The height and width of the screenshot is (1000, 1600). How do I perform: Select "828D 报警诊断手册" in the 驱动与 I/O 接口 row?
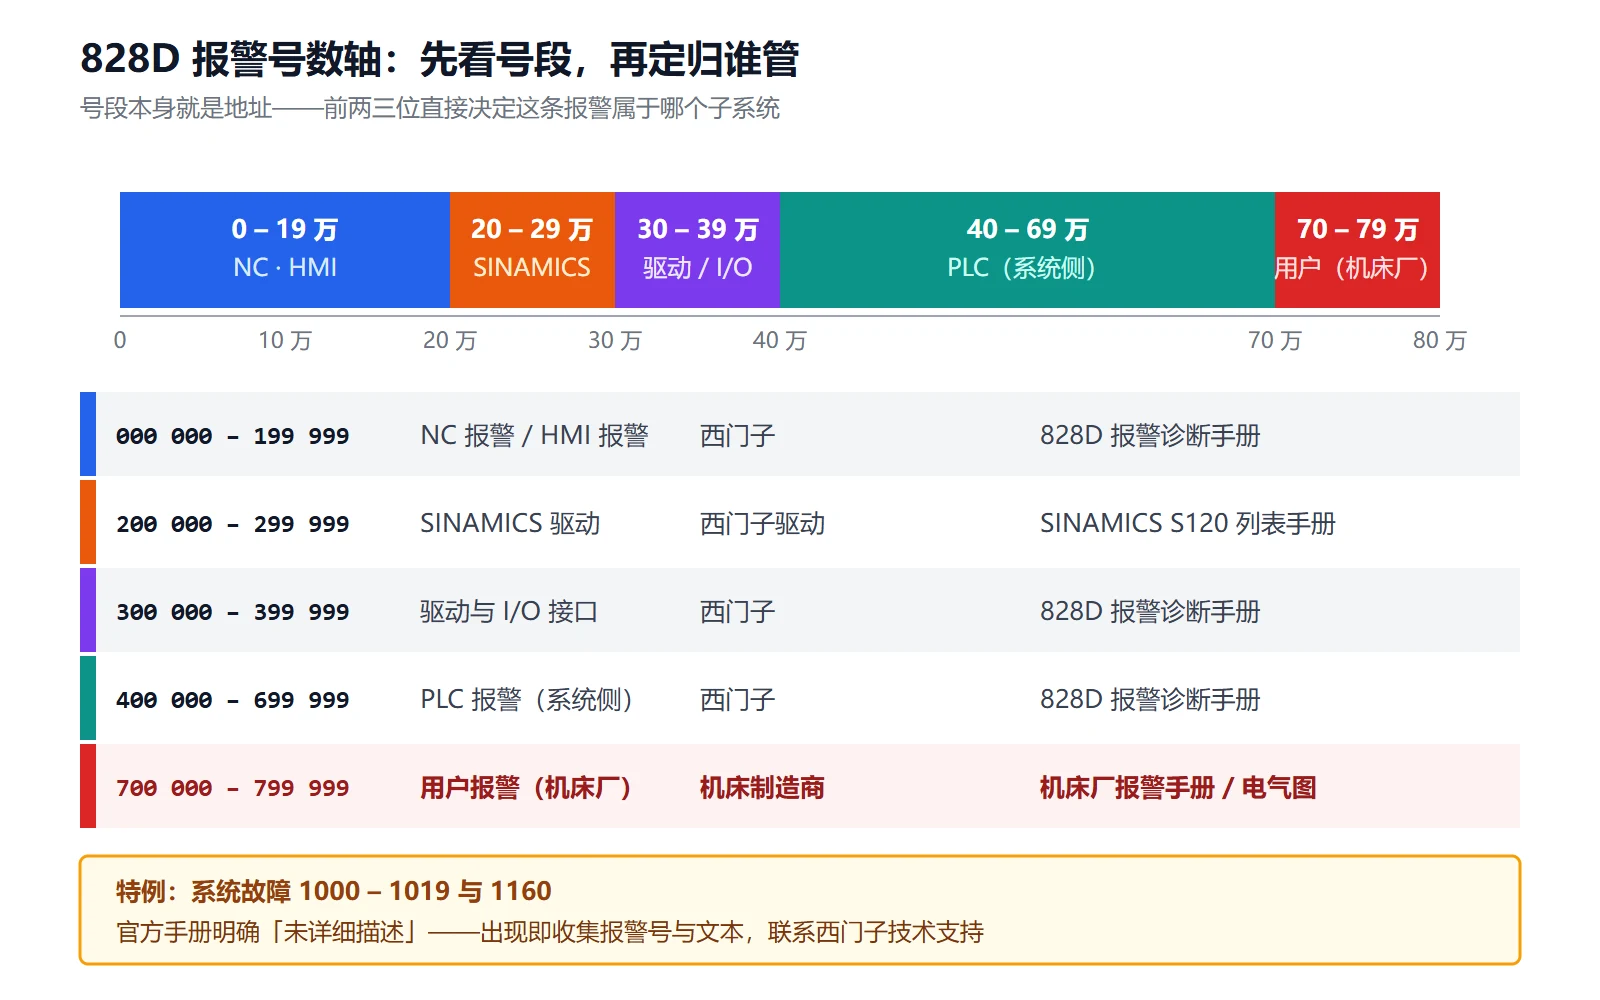click(x=1150, y=611)
